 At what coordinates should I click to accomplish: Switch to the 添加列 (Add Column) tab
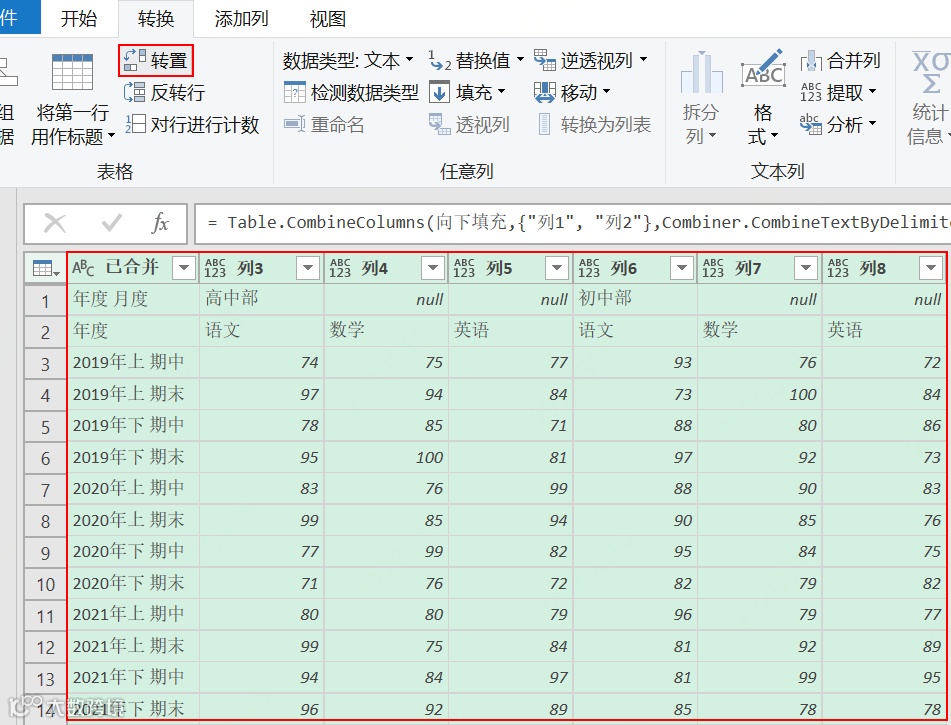[x=241, y=18]
